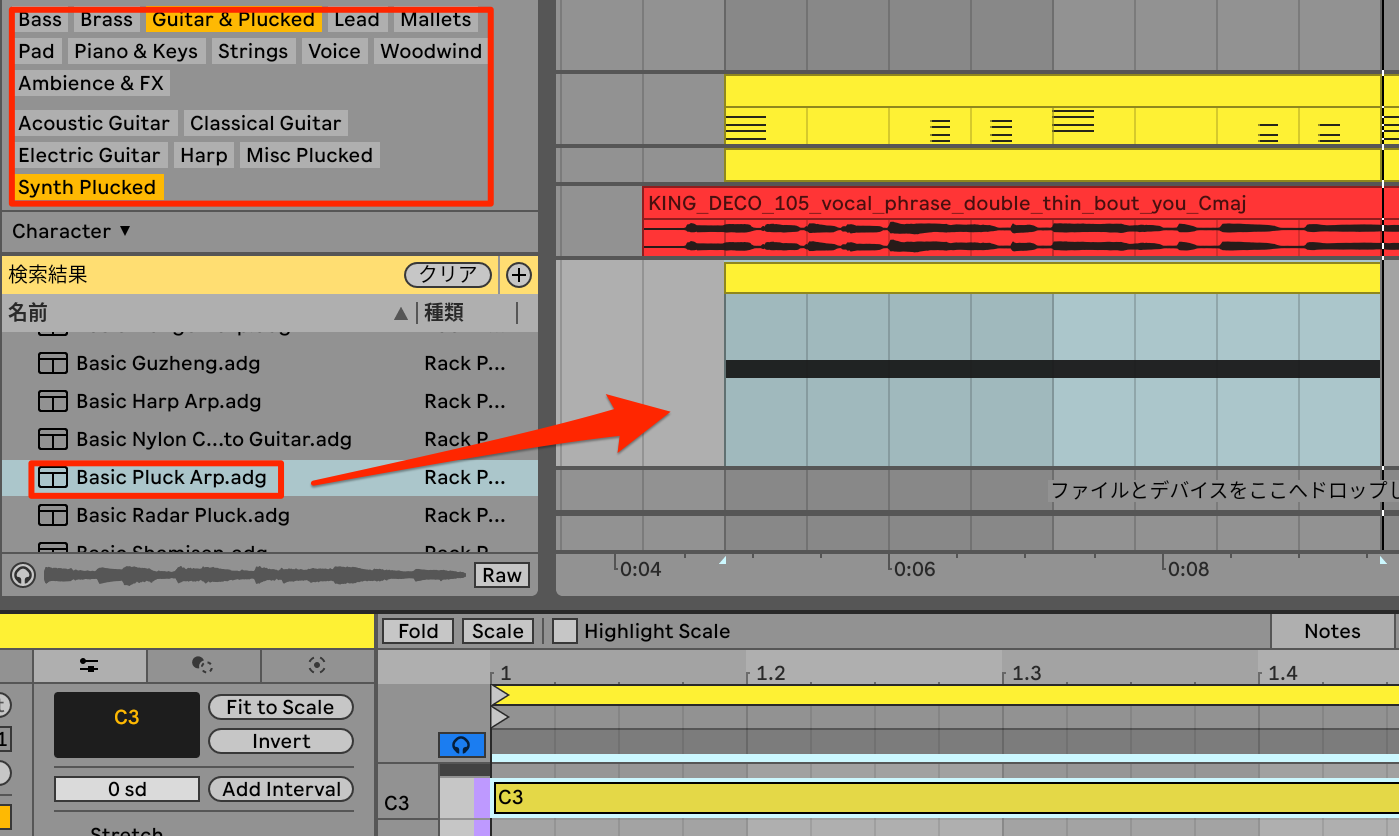This screenshot has height=836, width=1399.
Task: Click the 0:06 mark on time ruler
Action: tap(914, 569)
